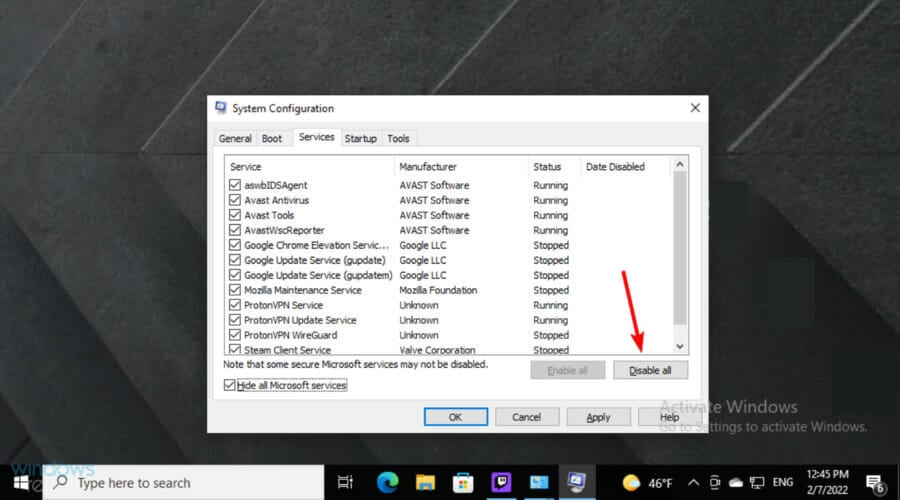
Task: Uncheck Google Update Service (gupdatem) checkbox
Action: pos(234,275)
